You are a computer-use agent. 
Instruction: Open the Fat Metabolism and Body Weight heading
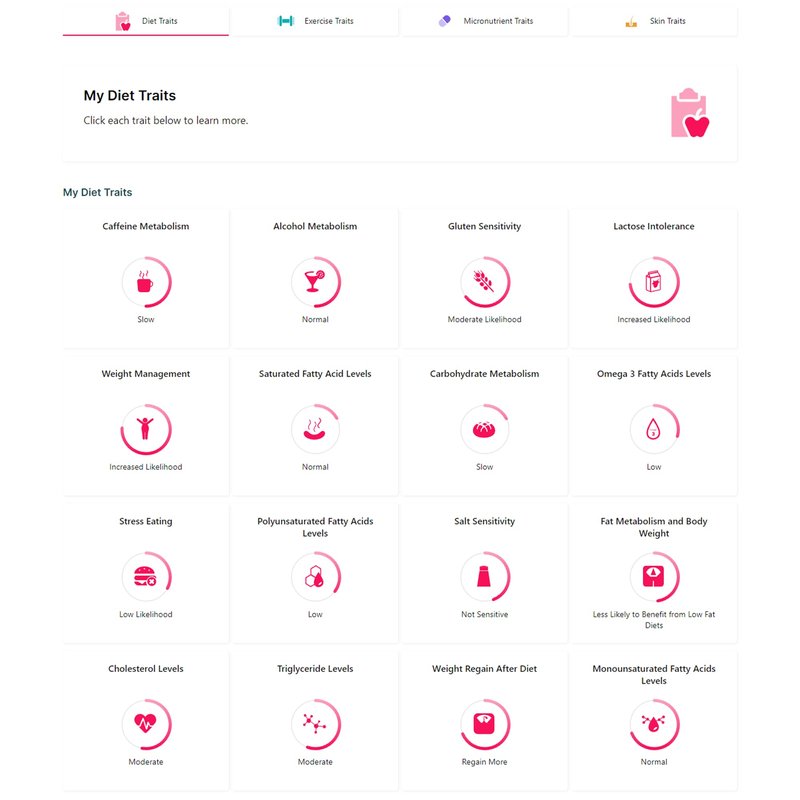pos(654,527)
